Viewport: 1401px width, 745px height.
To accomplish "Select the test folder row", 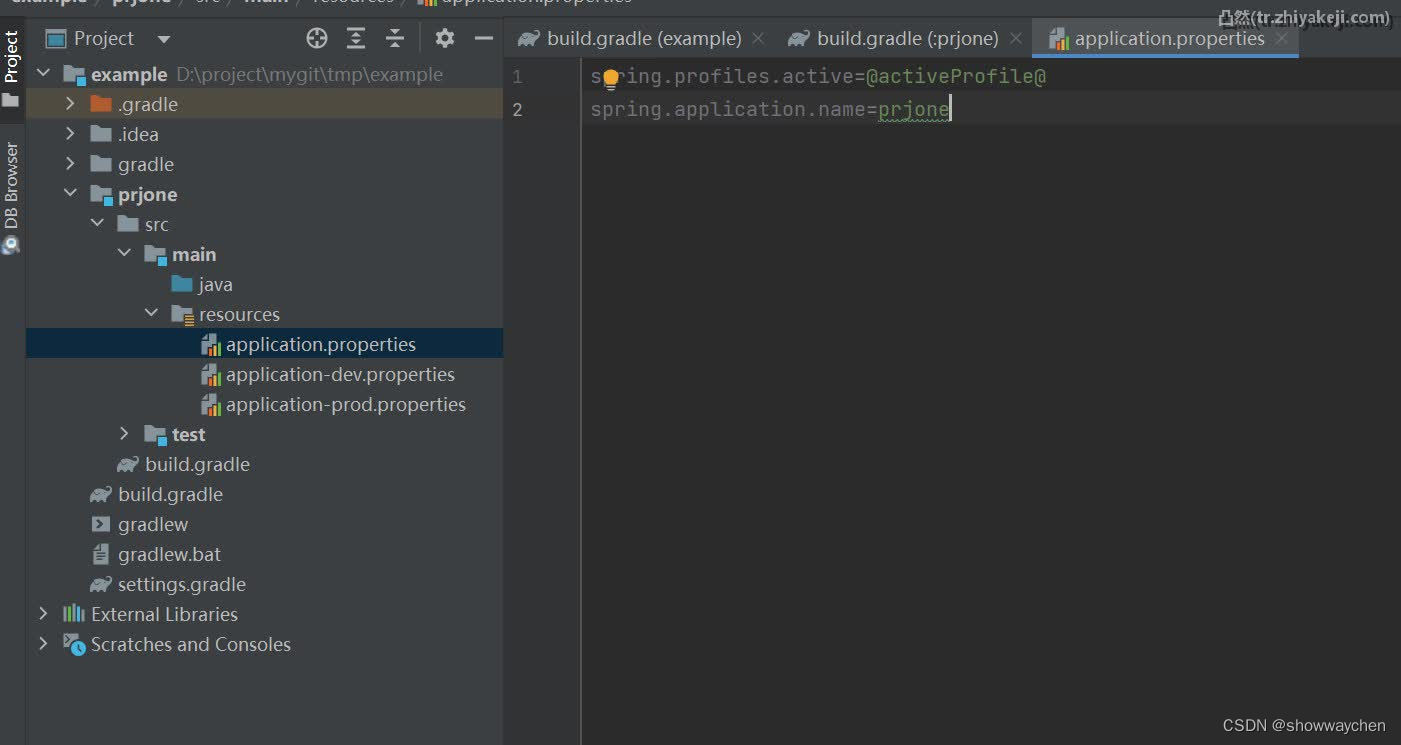I will tap(264, 434).
